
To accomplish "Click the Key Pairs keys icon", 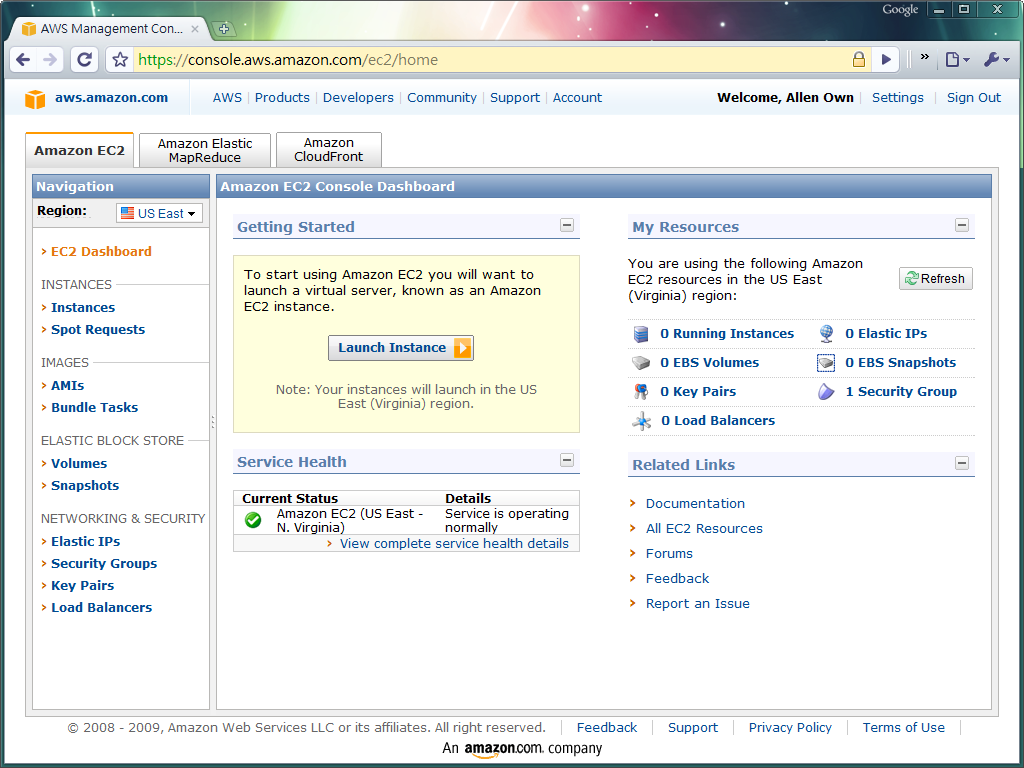I will (641, 392).
